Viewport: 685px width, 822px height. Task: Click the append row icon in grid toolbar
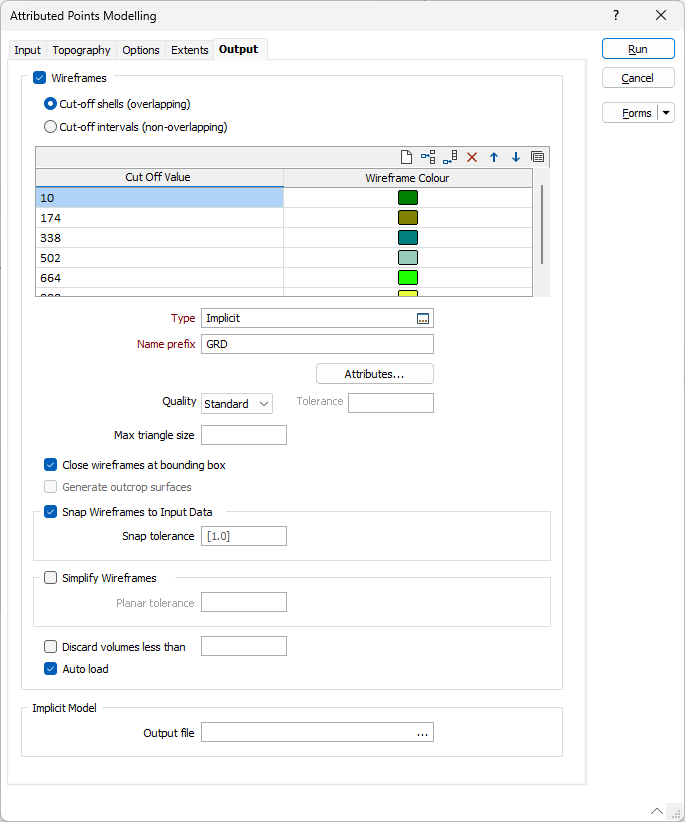pyautogui.click(x=450, y=157)
